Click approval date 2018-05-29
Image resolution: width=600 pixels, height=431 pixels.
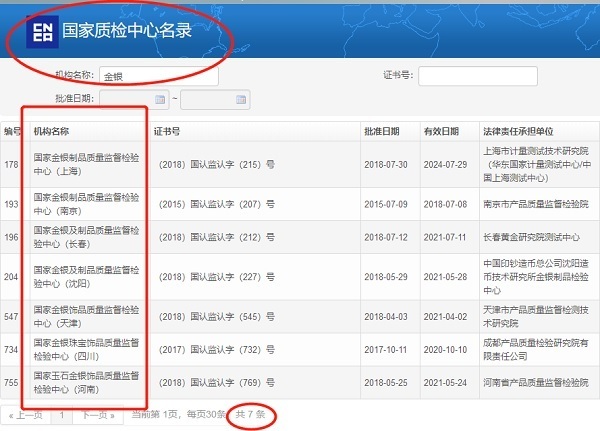point(386,277)
